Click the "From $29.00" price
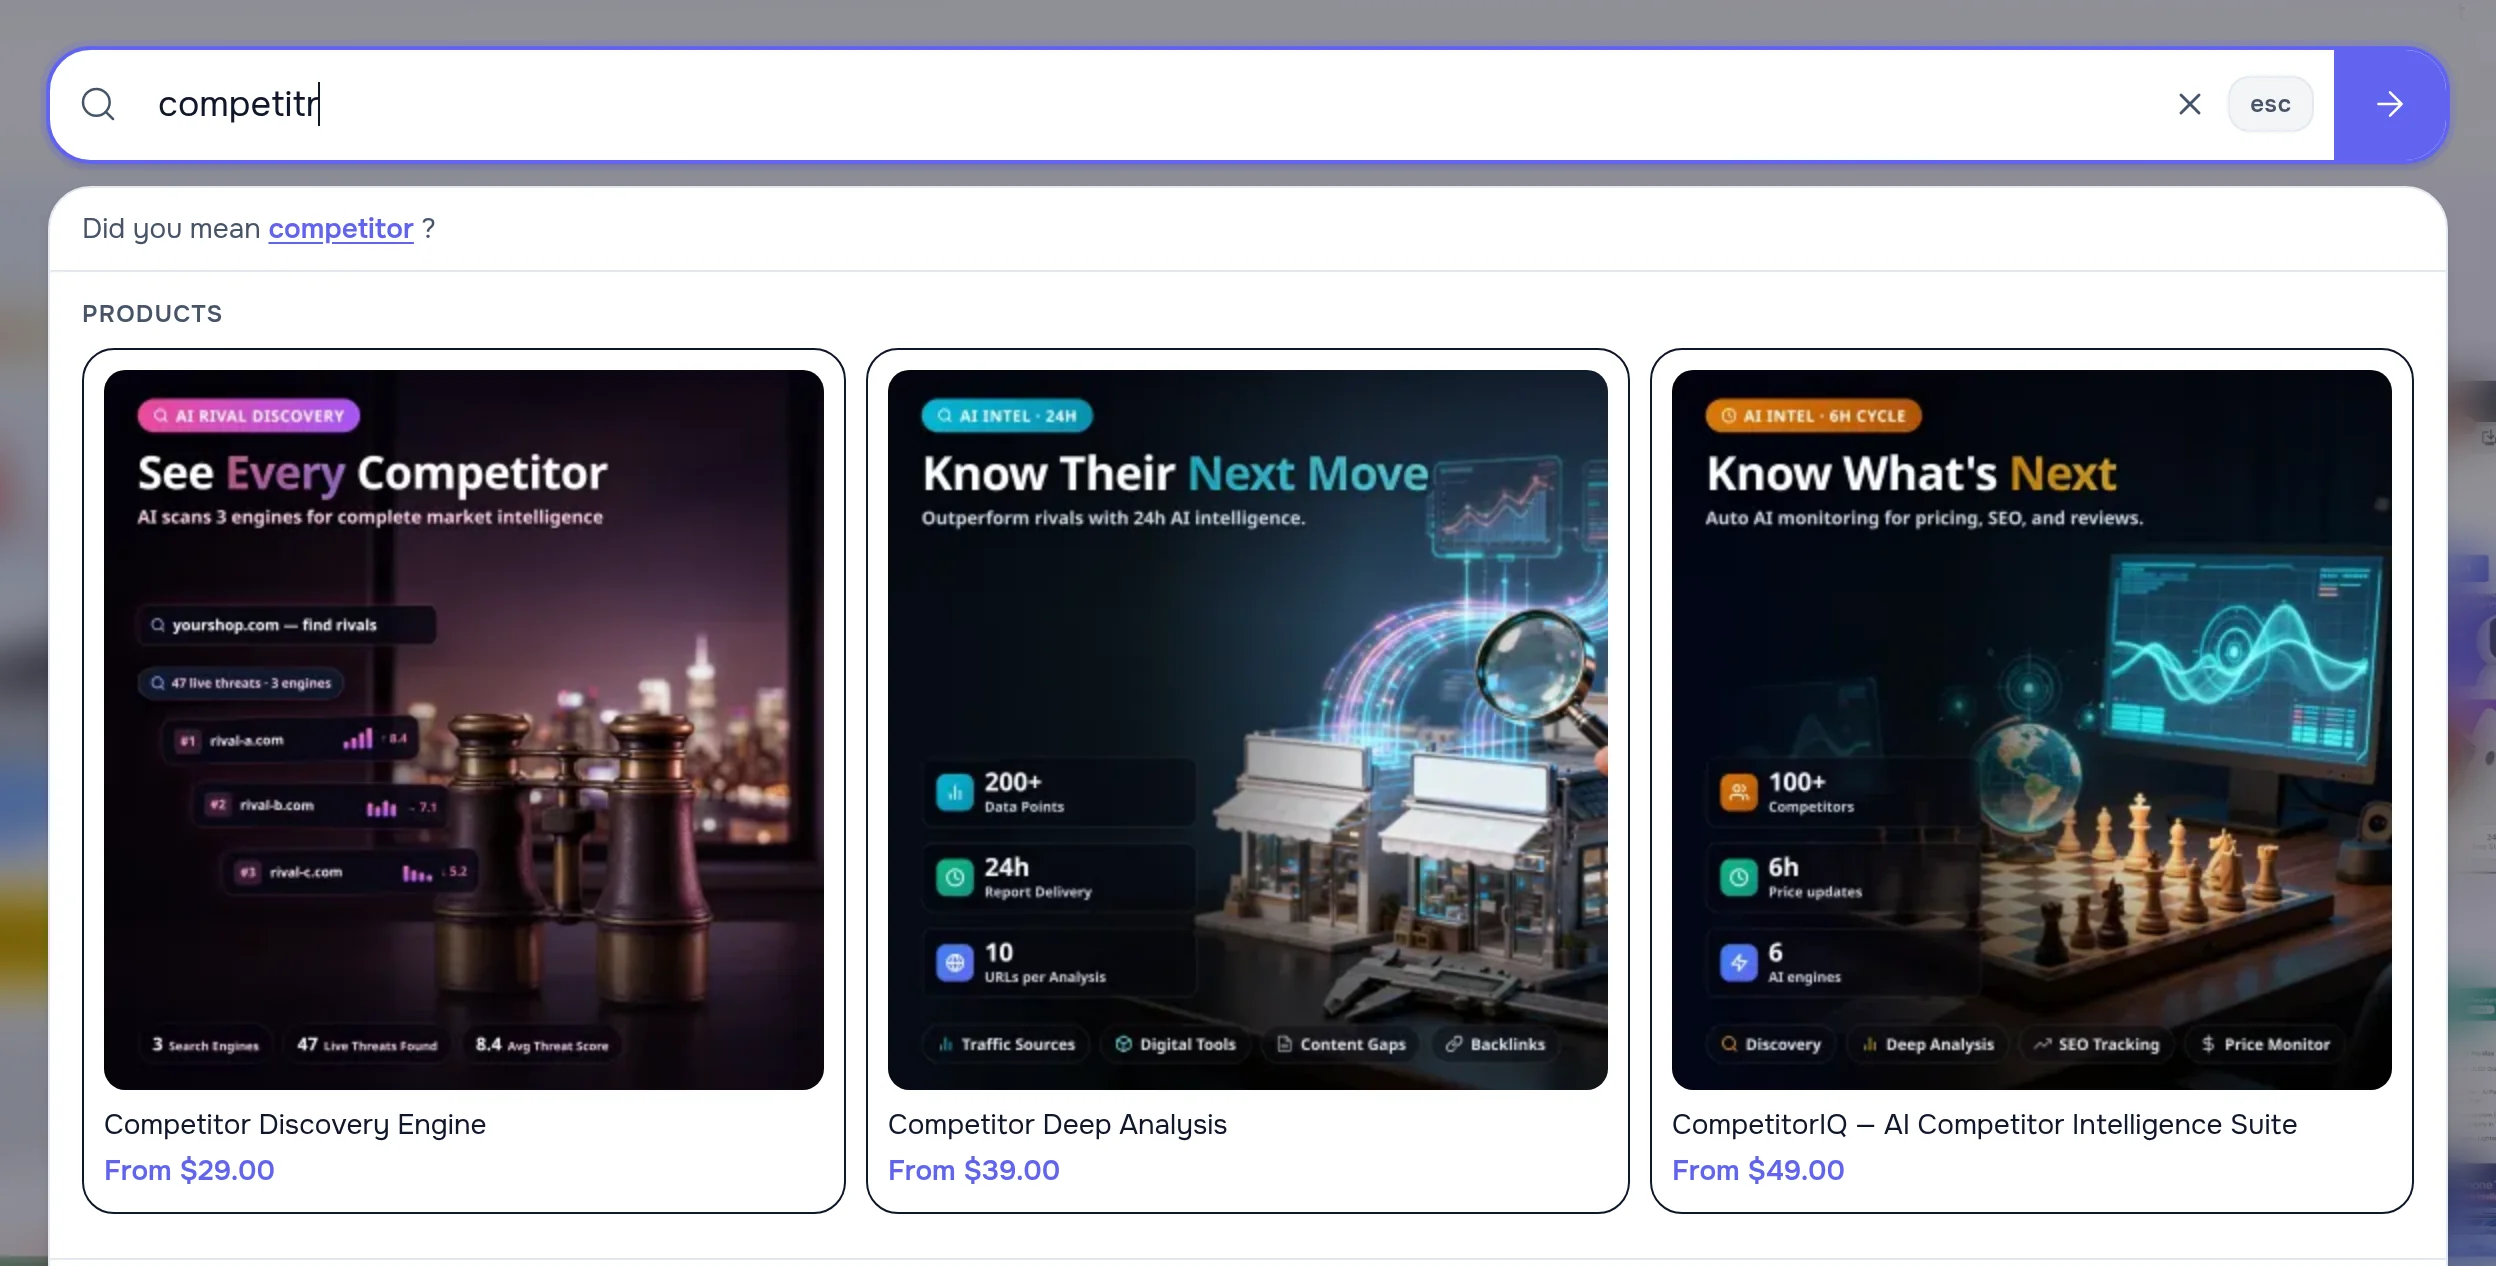Image resolution: width=2496 pixels, height=1266 pixels. 189,1170
